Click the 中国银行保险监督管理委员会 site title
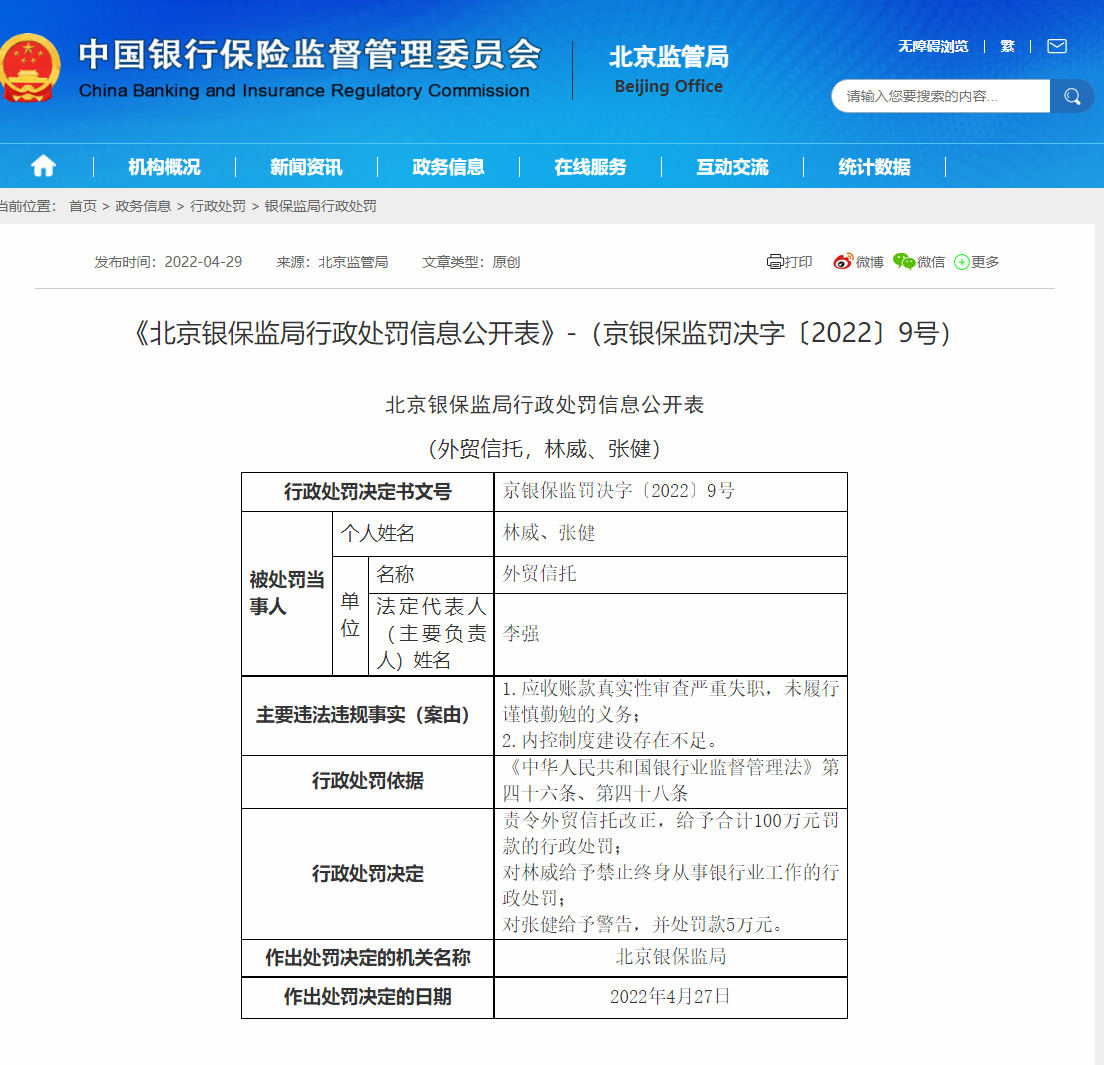 (x=310, y=54)
